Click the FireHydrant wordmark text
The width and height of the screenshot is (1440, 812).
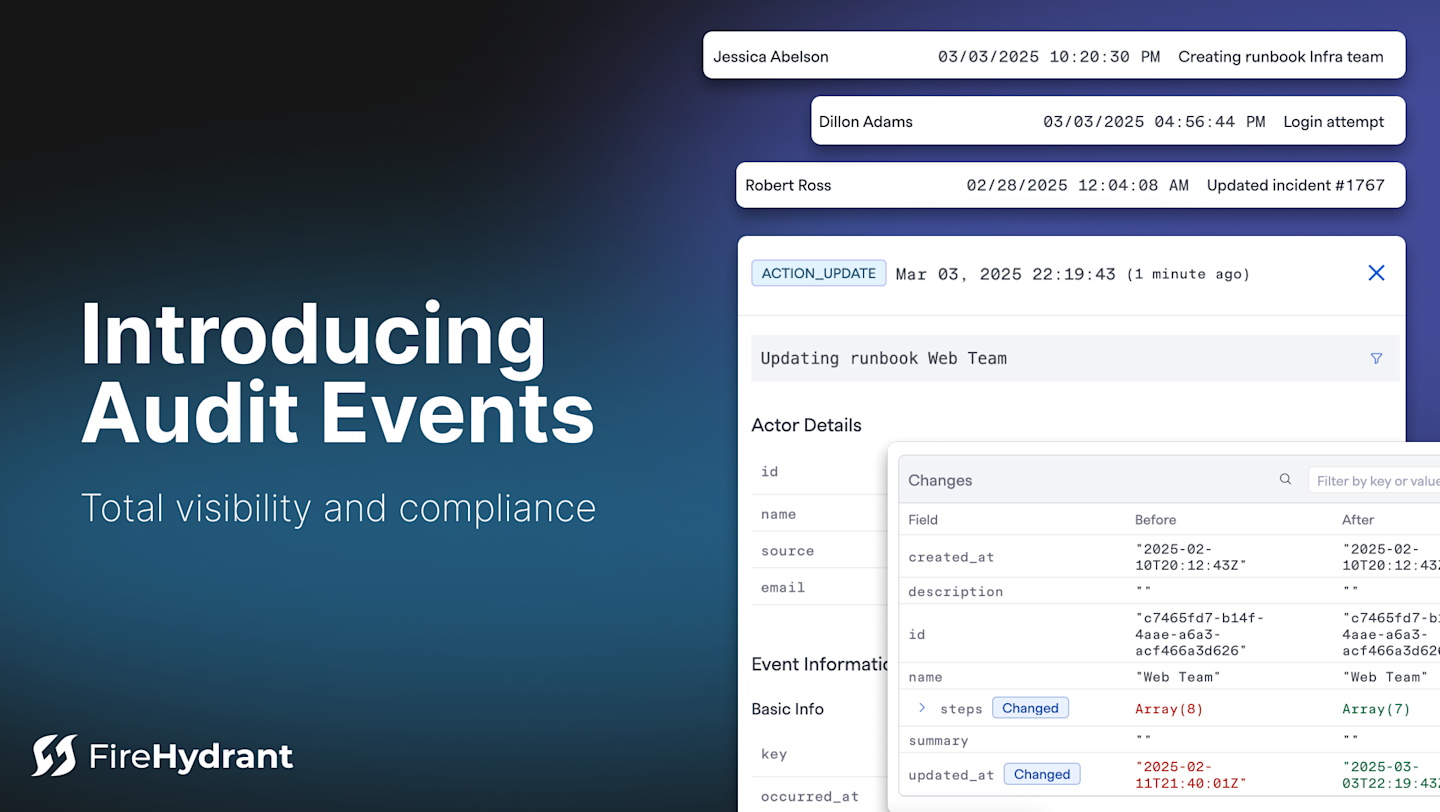tap(191, 757)
